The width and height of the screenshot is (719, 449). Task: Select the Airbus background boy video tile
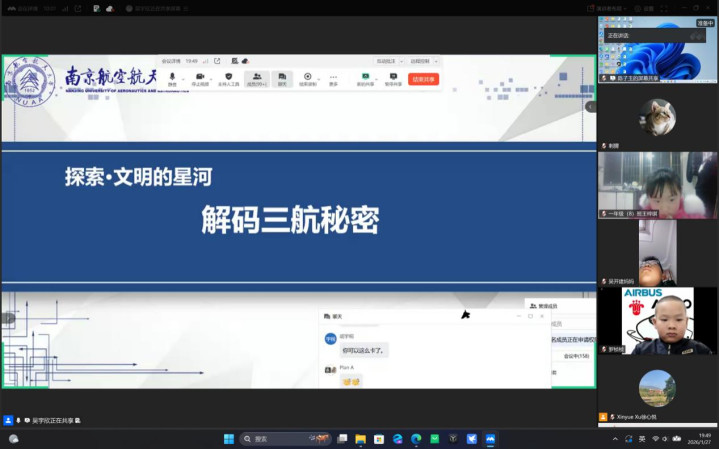point(657,321)
